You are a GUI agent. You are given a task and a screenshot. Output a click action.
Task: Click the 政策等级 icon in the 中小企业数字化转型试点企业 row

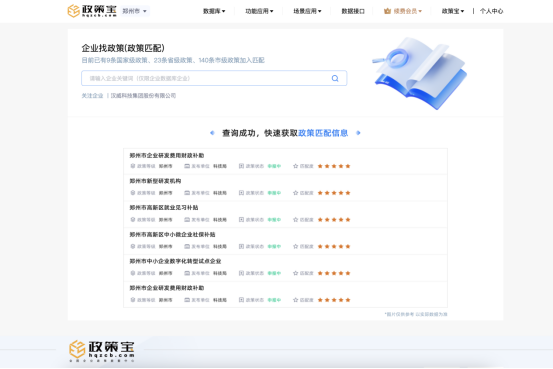pos(133,273)
